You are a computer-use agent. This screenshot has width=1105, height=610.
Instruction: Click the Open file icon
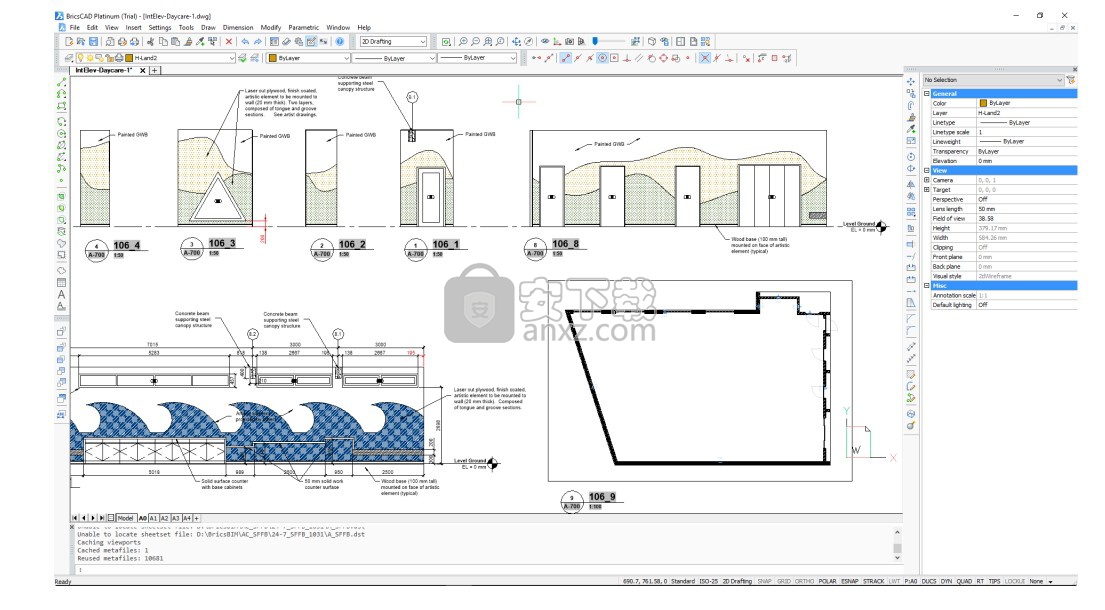coord(81,42)
